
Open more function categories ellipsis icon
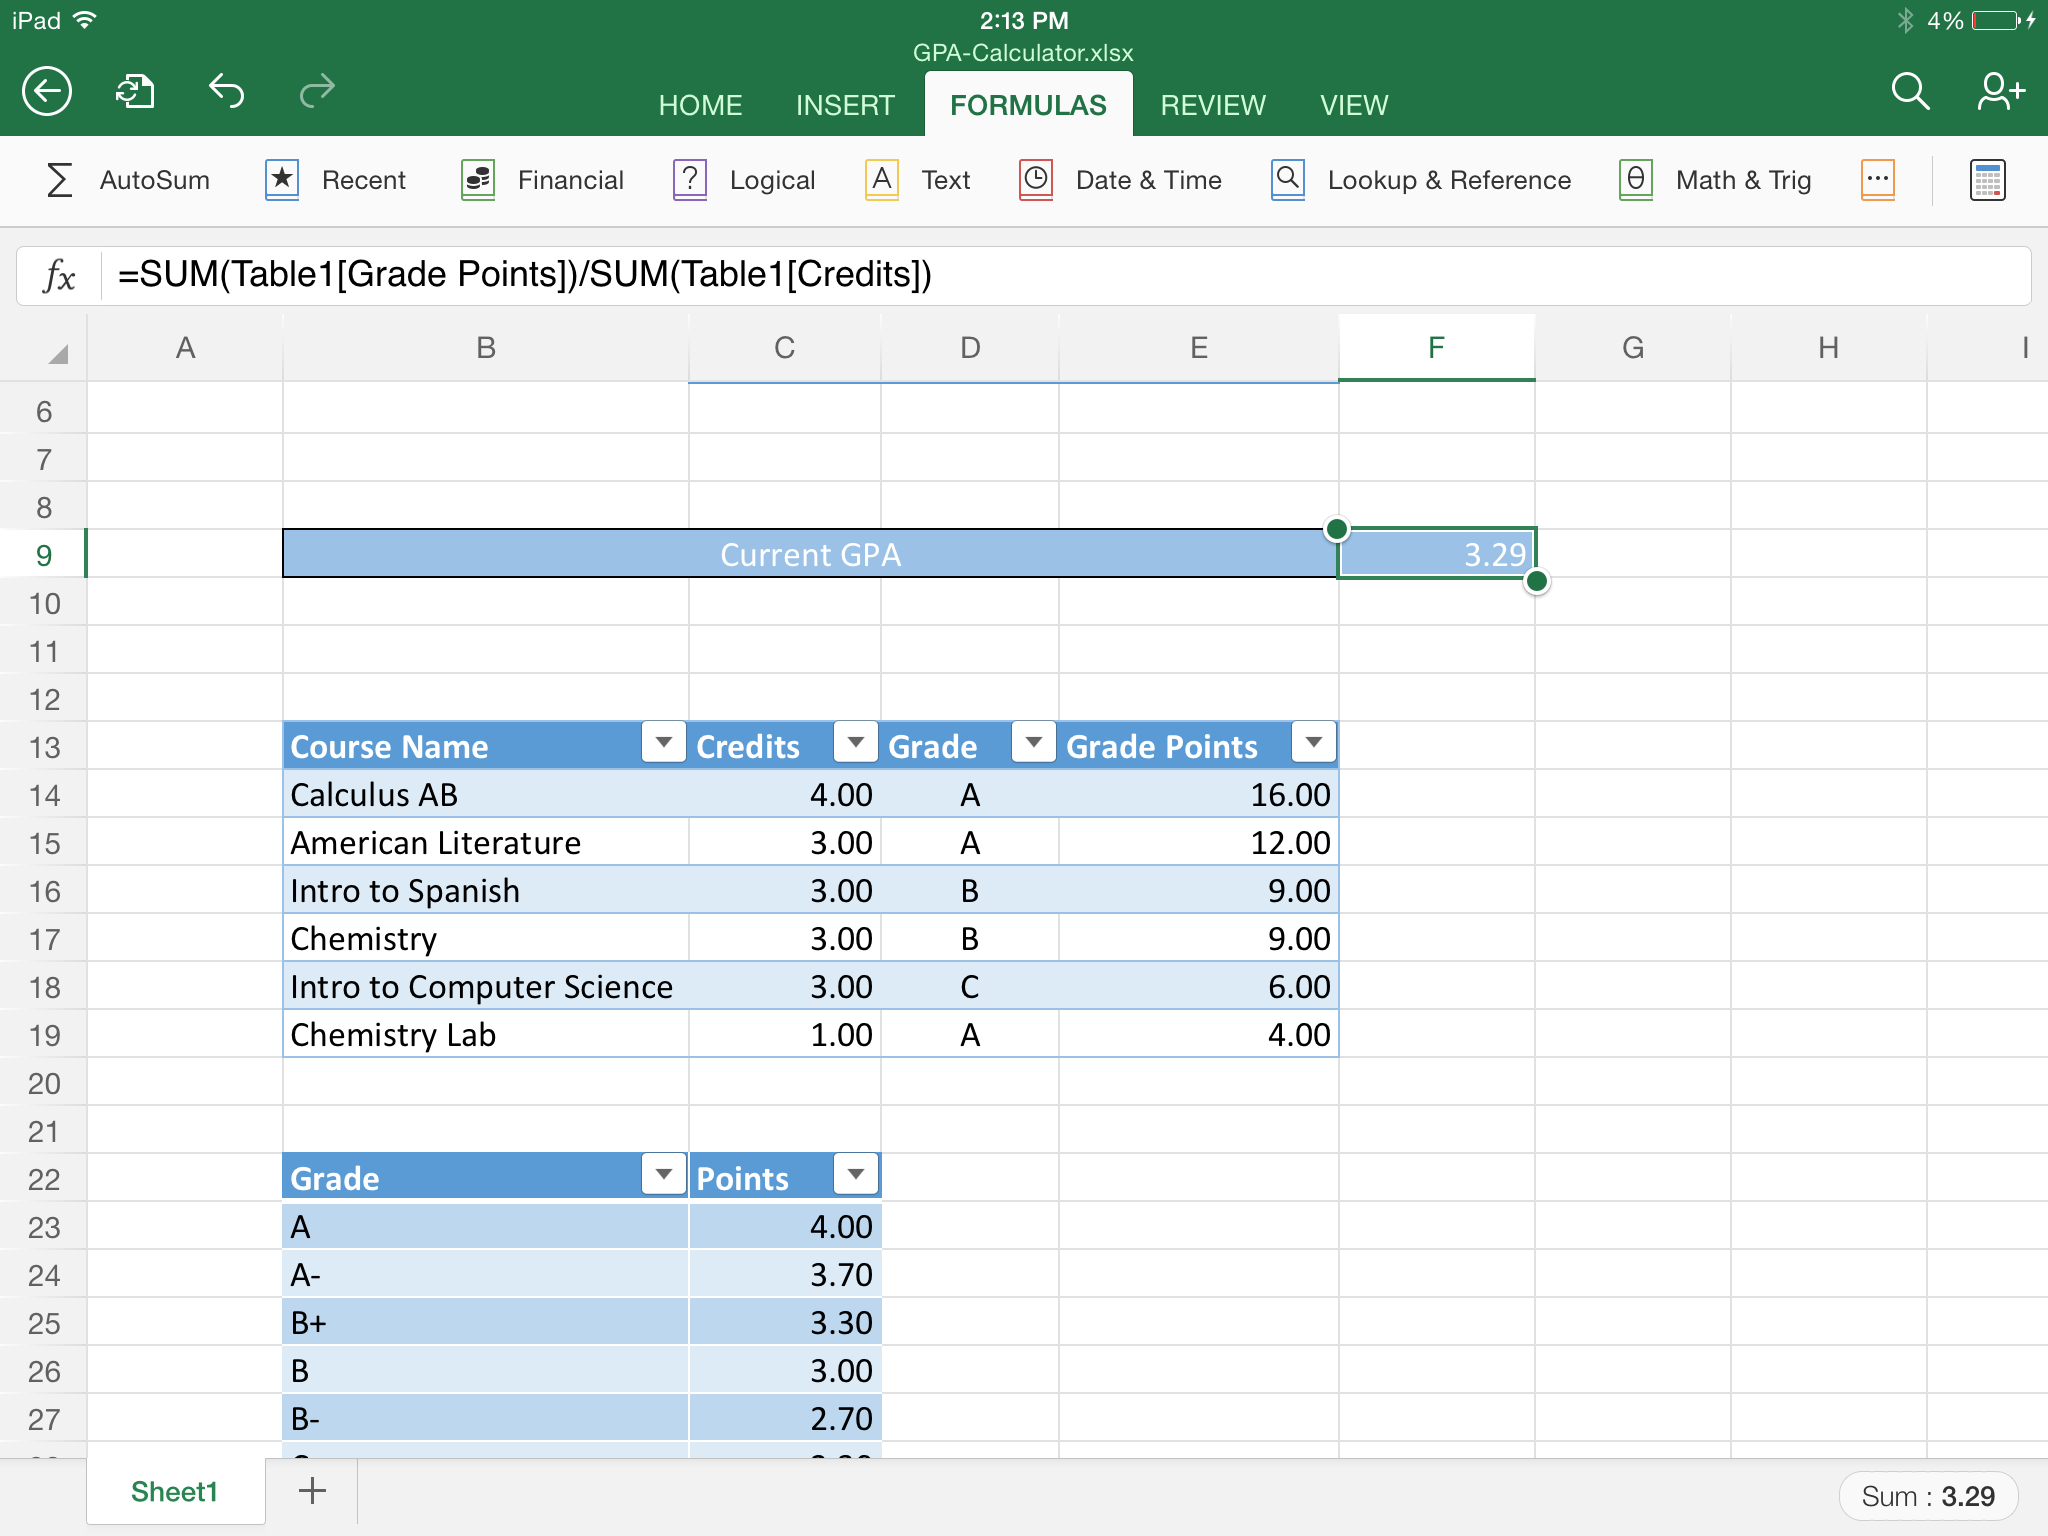pos(1877,180)
